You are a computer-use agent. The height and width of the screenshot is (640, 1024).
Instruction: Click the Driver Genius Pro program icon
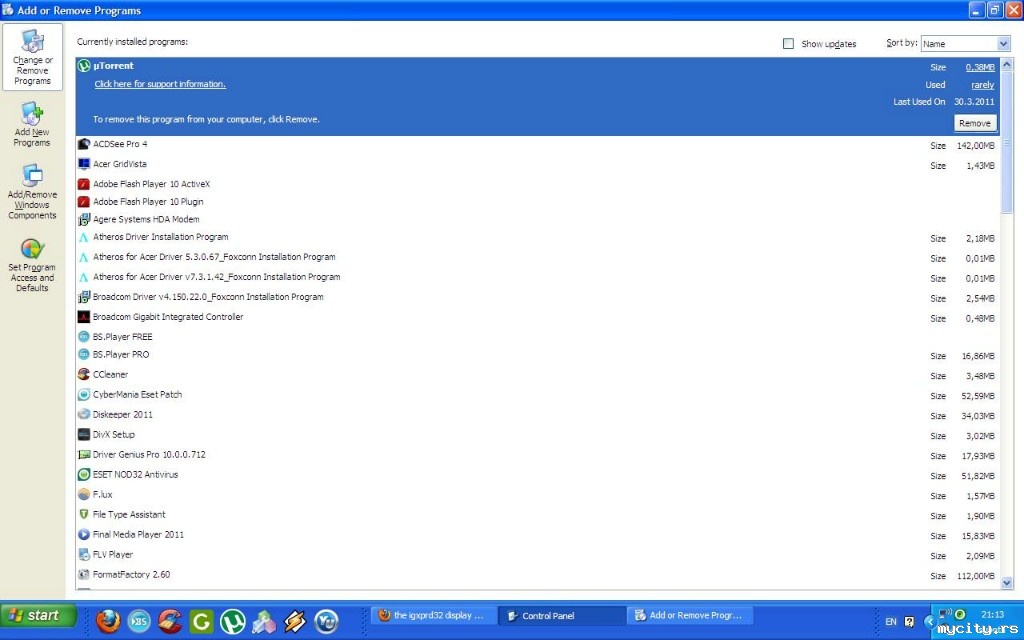click(84, 455)
